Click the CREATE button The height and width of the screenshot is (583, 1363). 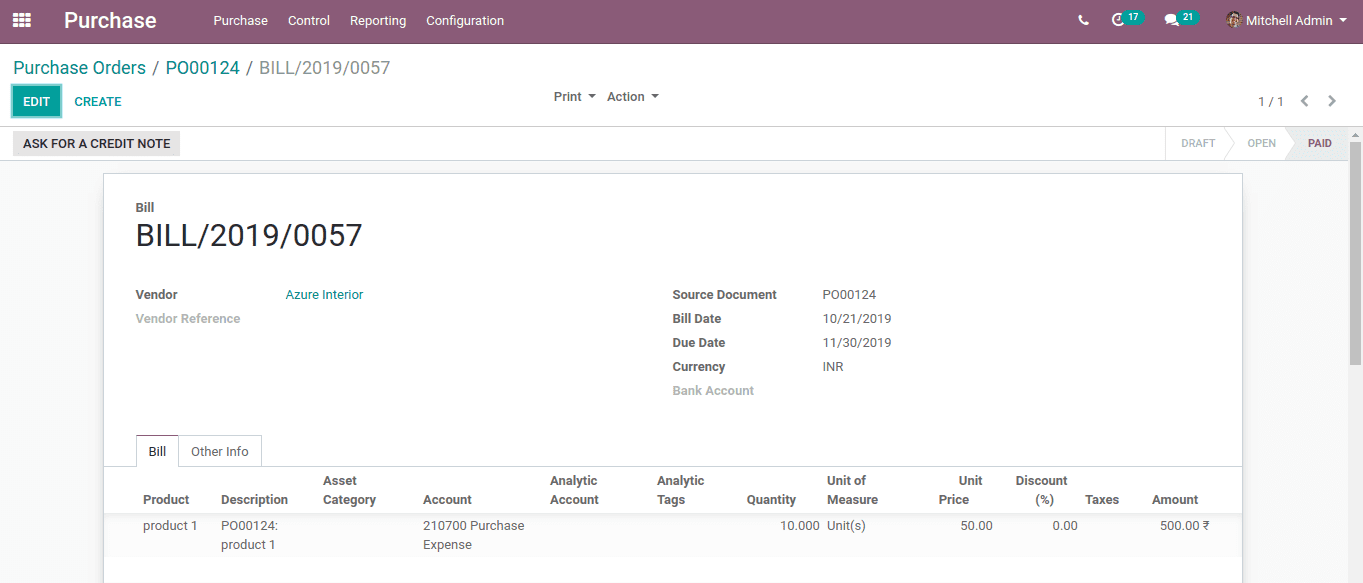pyautogui.click(x=98, y=101)
